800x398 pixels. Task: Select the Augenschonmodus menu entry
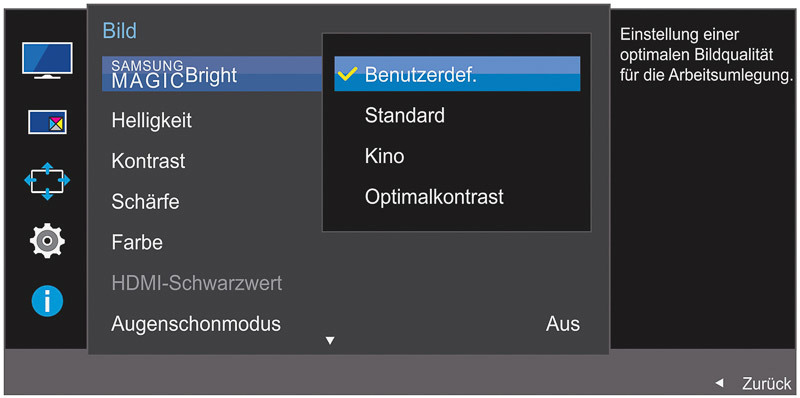196,324
